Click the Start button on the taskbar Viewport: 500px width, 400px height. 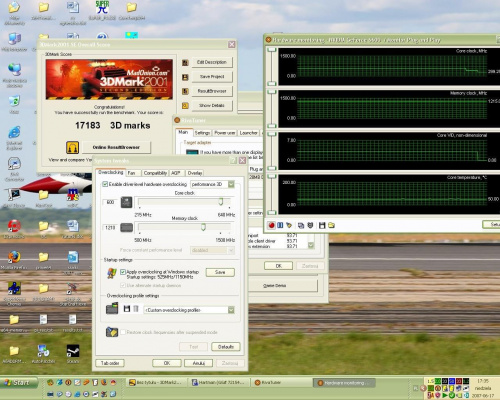pyautogui.click(x=18, y=382)
